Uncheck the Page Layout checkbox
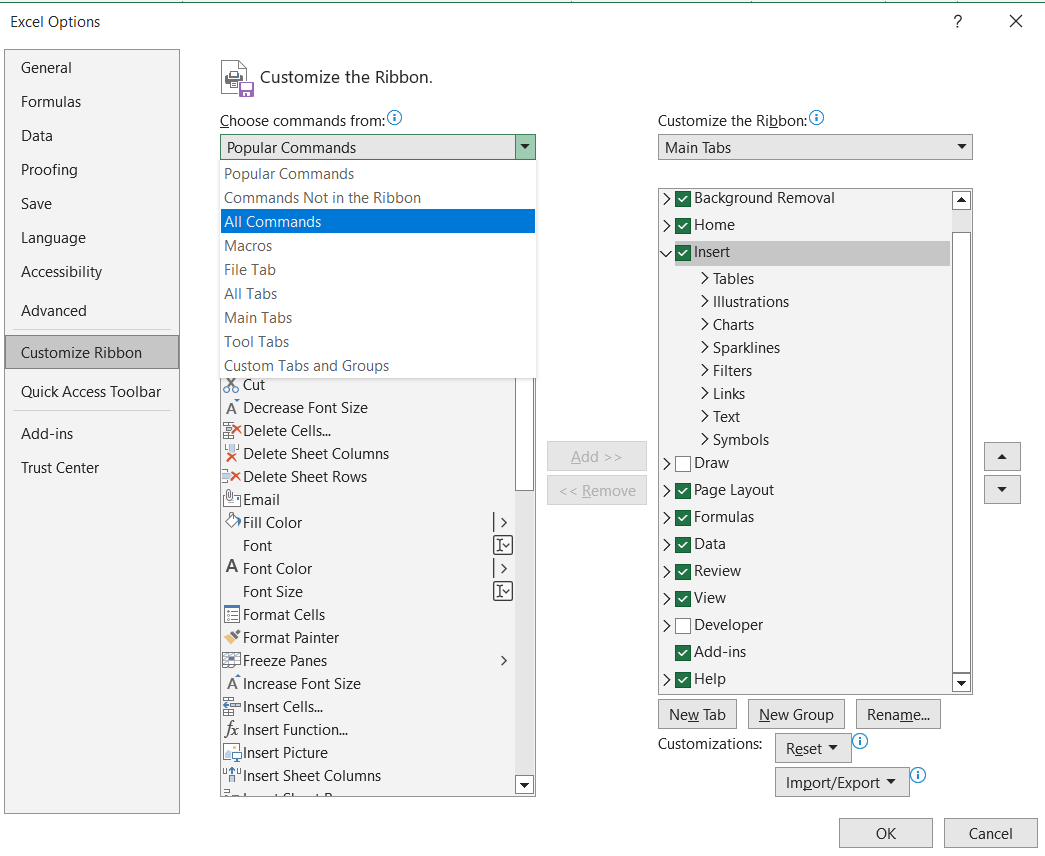The height and width of the screenshot is (856, 1045). [x=682, y=491]
